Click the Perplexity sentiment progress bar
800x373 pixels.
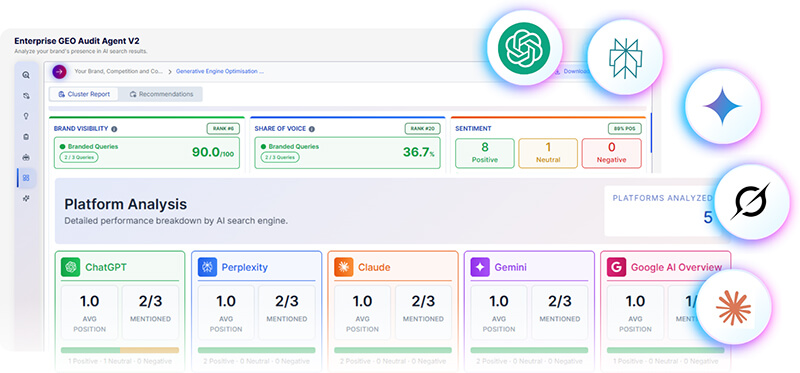(x=257, y=351)
